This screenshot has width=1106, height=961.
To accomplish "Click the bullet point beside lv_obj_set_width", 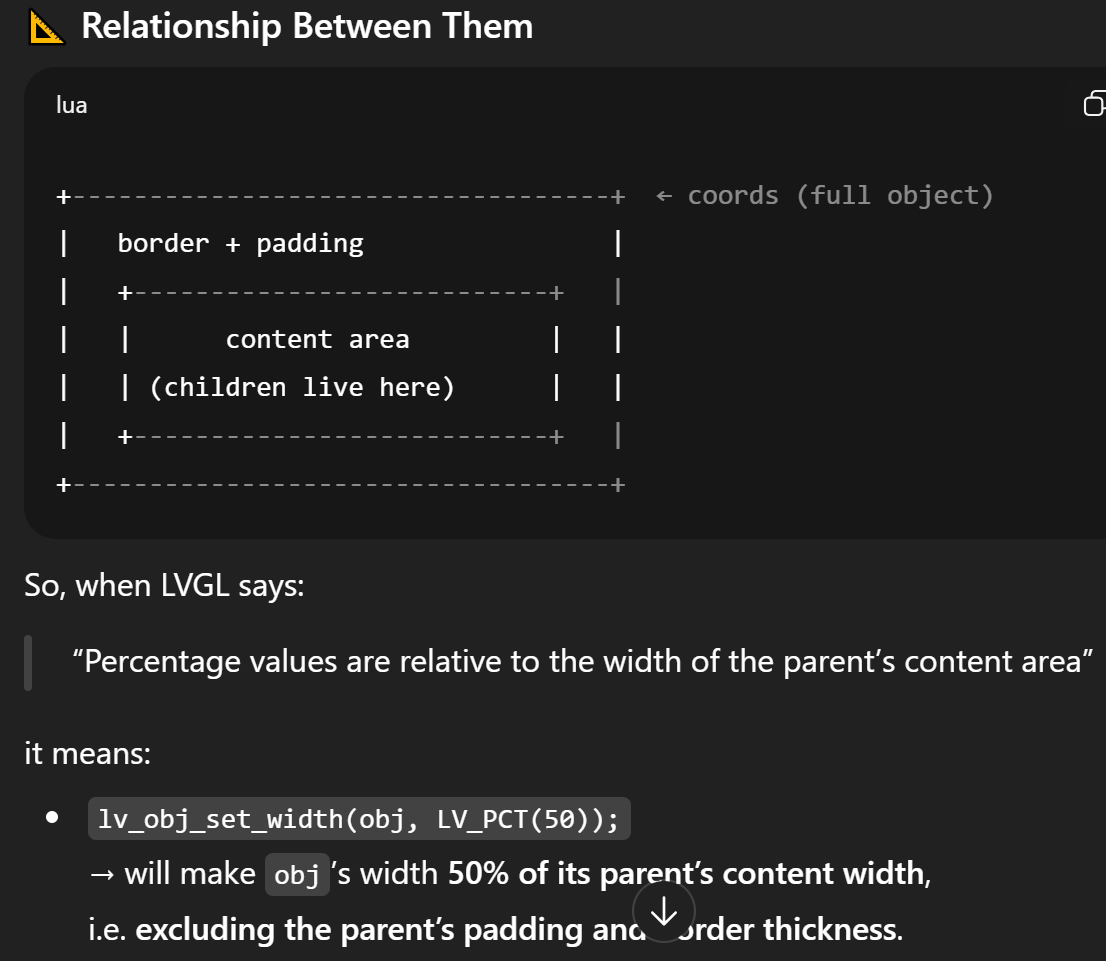I will tap(52, 819).
